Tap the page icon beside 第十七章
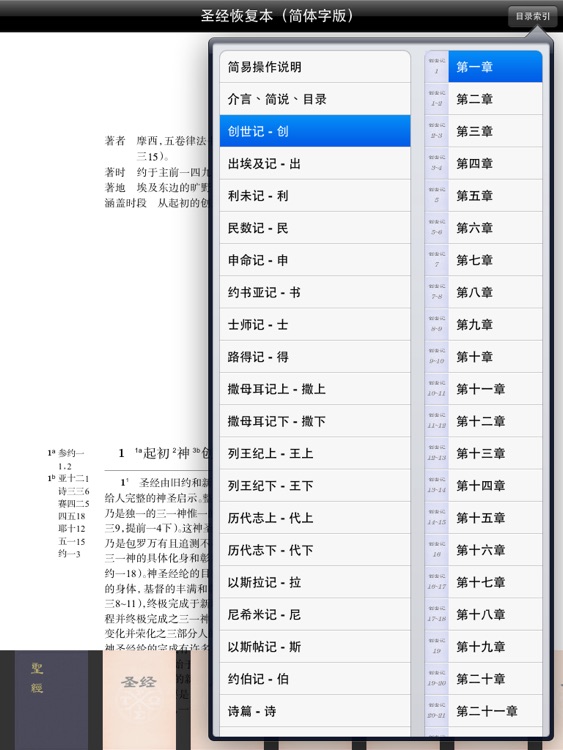This screenshot has width=563, height=750. tap(436, 582)
